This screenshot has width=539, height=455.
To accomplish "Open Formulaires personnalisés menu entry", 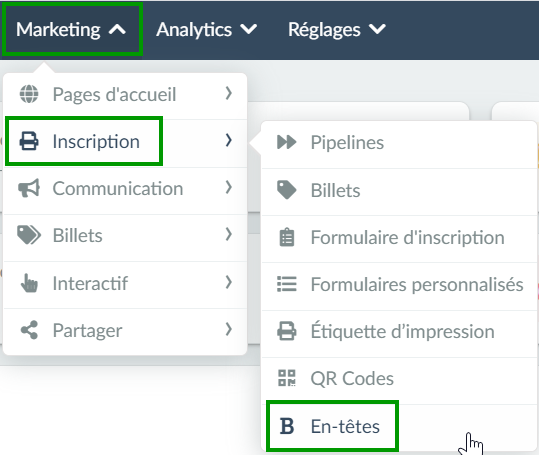I will (399, 285).
